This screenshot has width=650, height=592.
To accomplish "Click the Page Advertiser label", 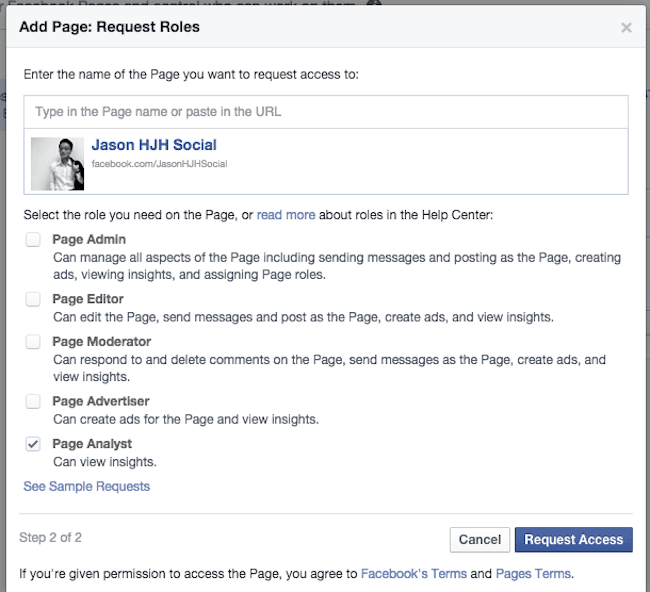I will tap(101, 401).
